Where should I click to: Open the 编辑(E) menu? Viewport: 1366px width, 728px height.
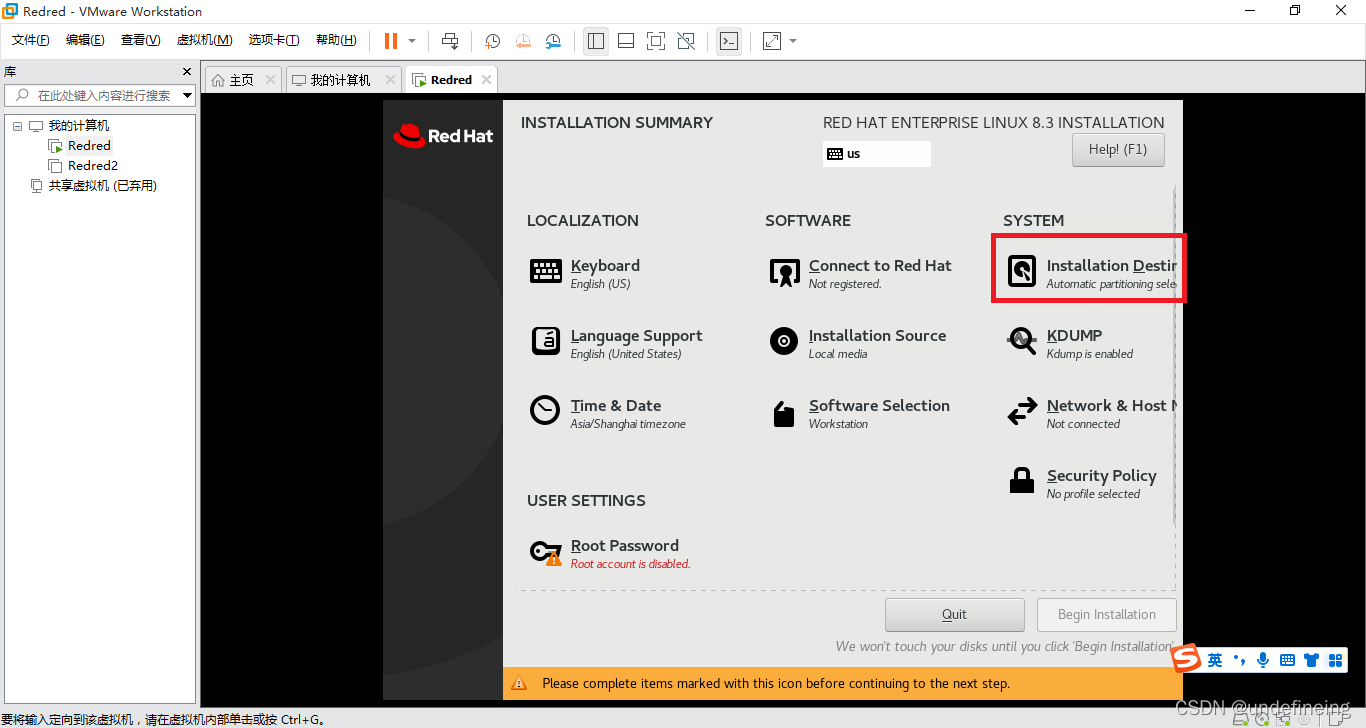[x=85, y=40]
